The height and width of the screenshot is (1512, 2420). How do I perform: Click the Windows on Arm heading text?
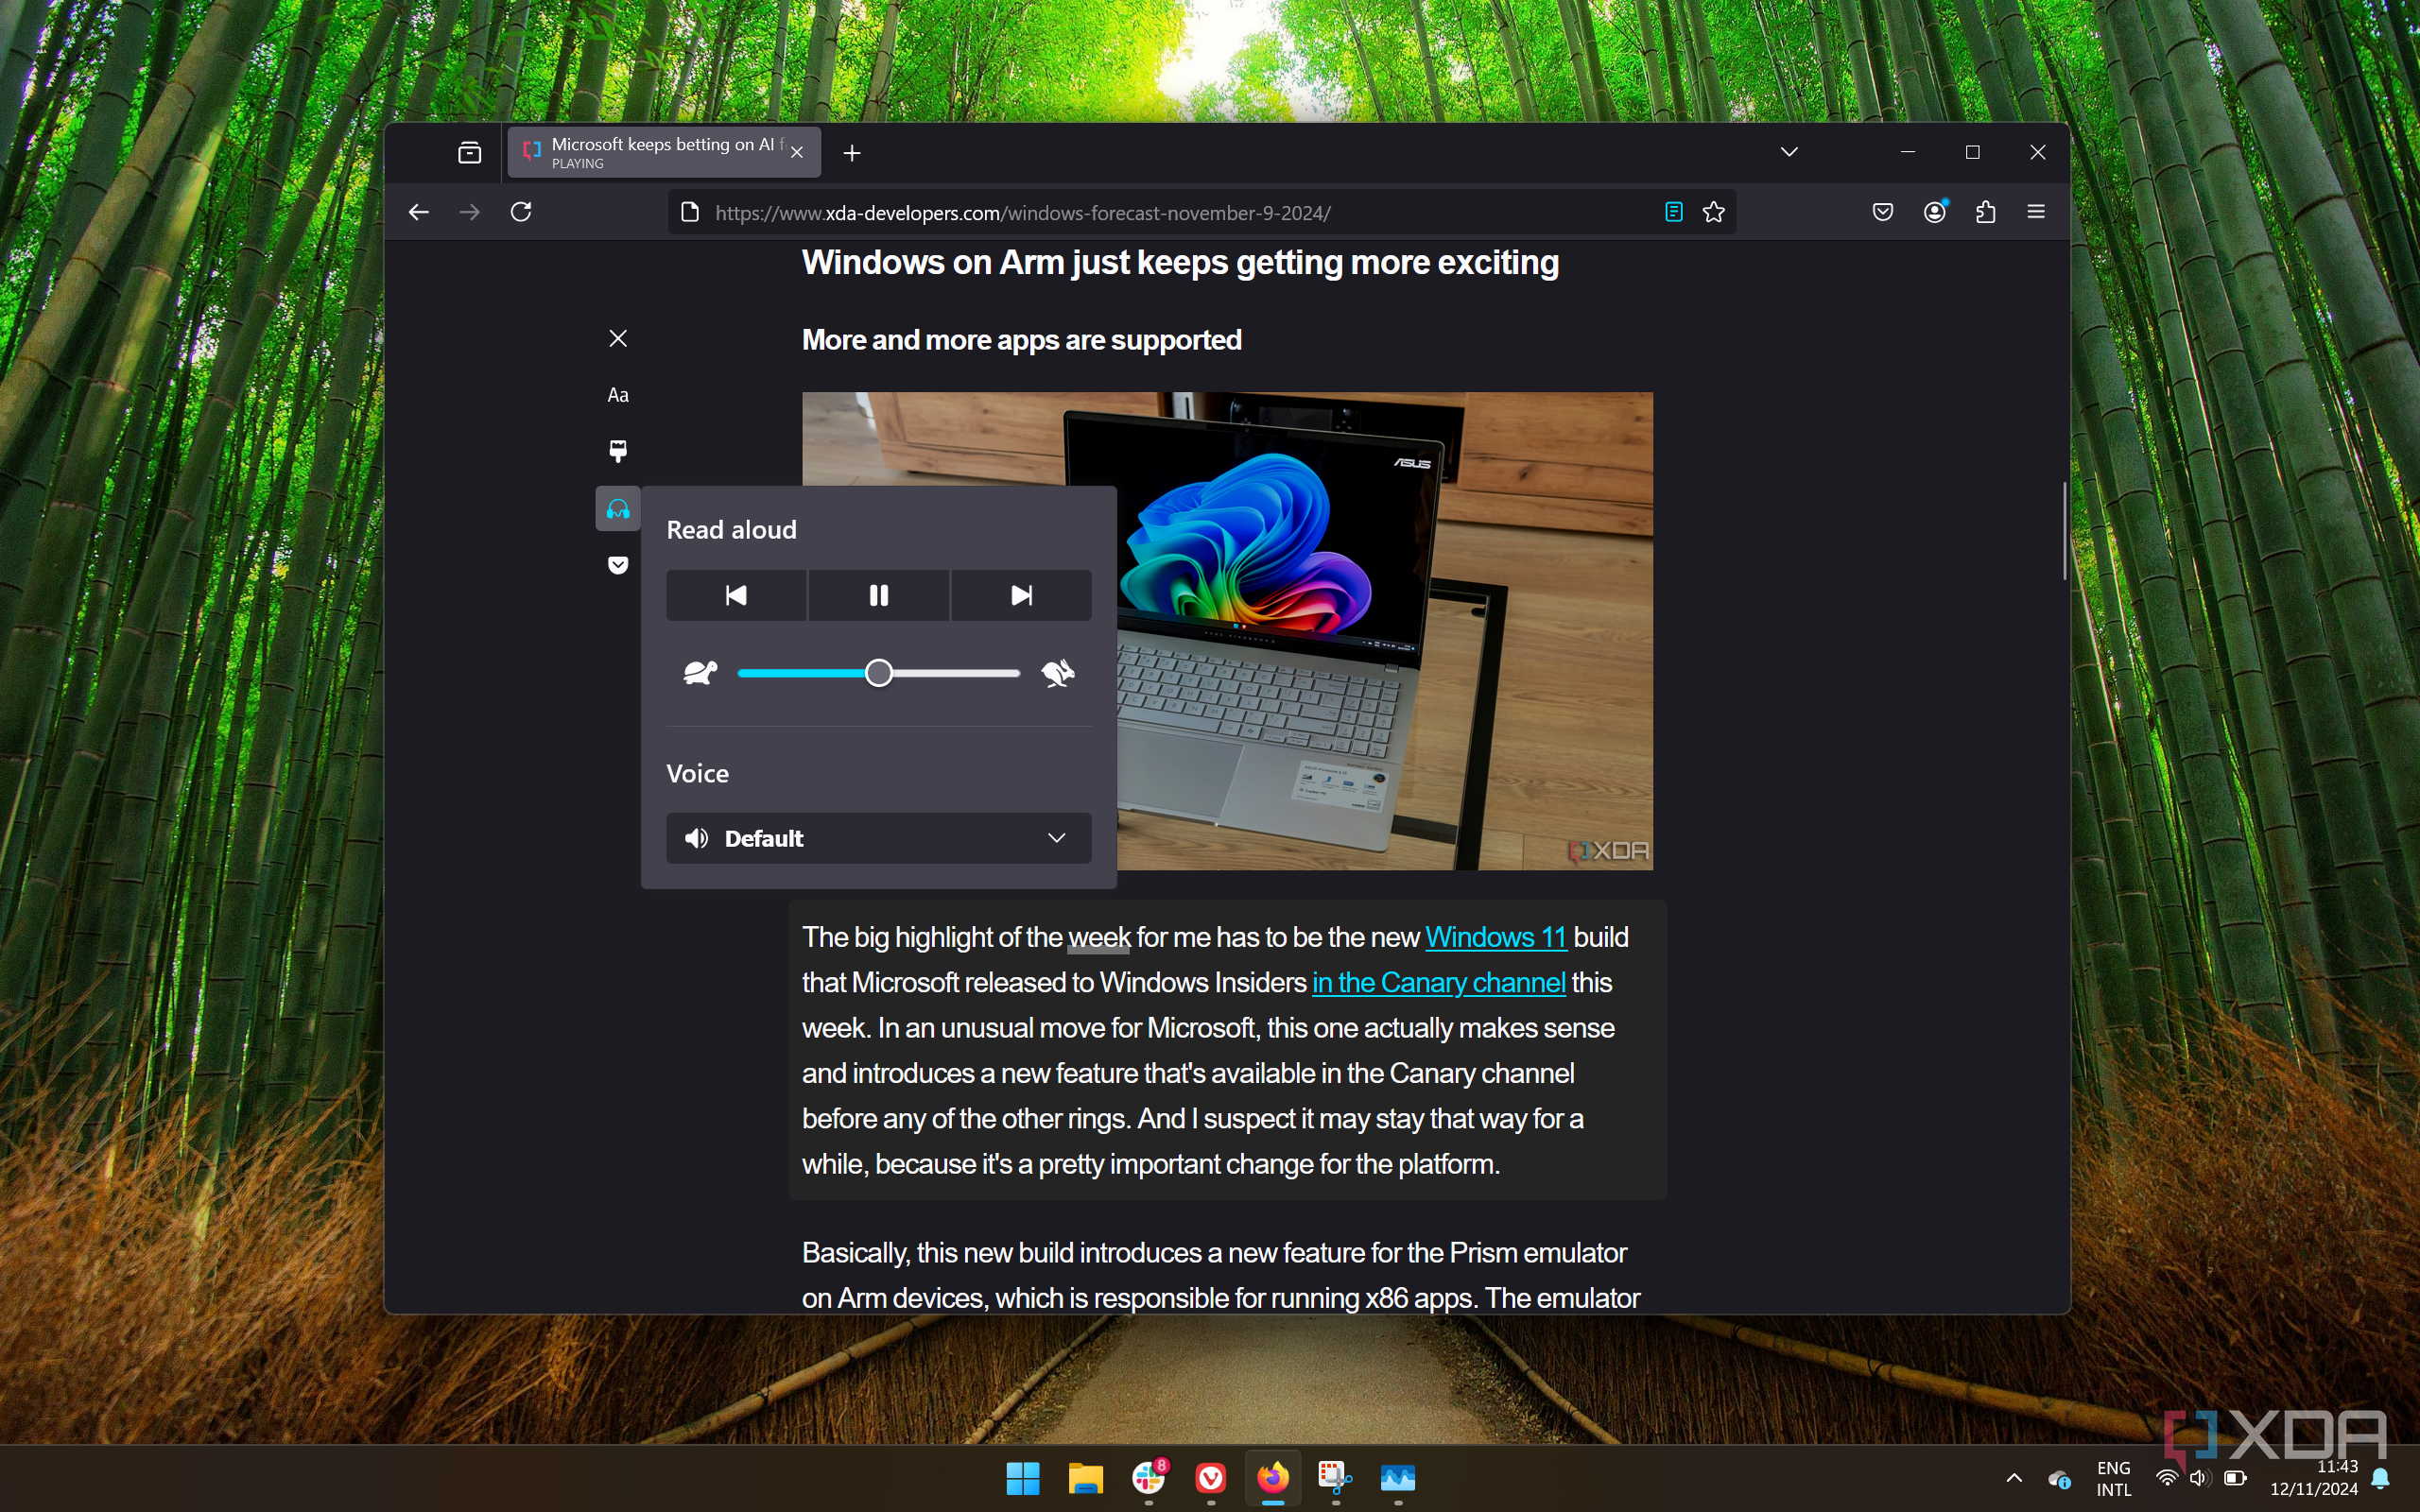1180,263
